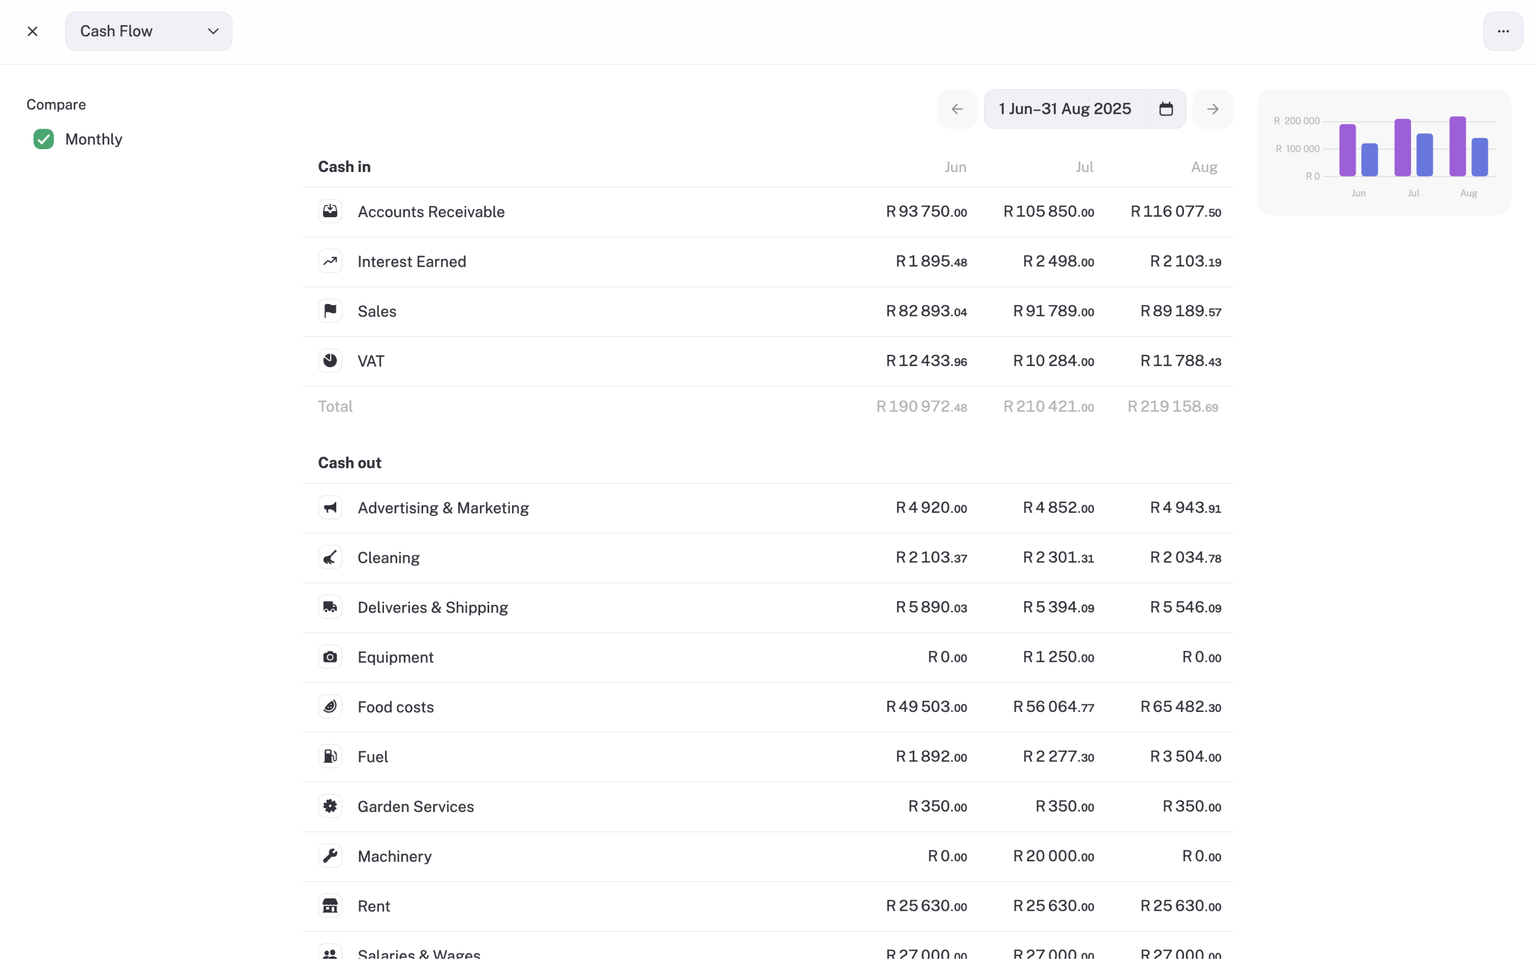The height and width of the screenshot is (960, 1536).
Task: Open the calendar date picker
Action: tap(1165, 108)
